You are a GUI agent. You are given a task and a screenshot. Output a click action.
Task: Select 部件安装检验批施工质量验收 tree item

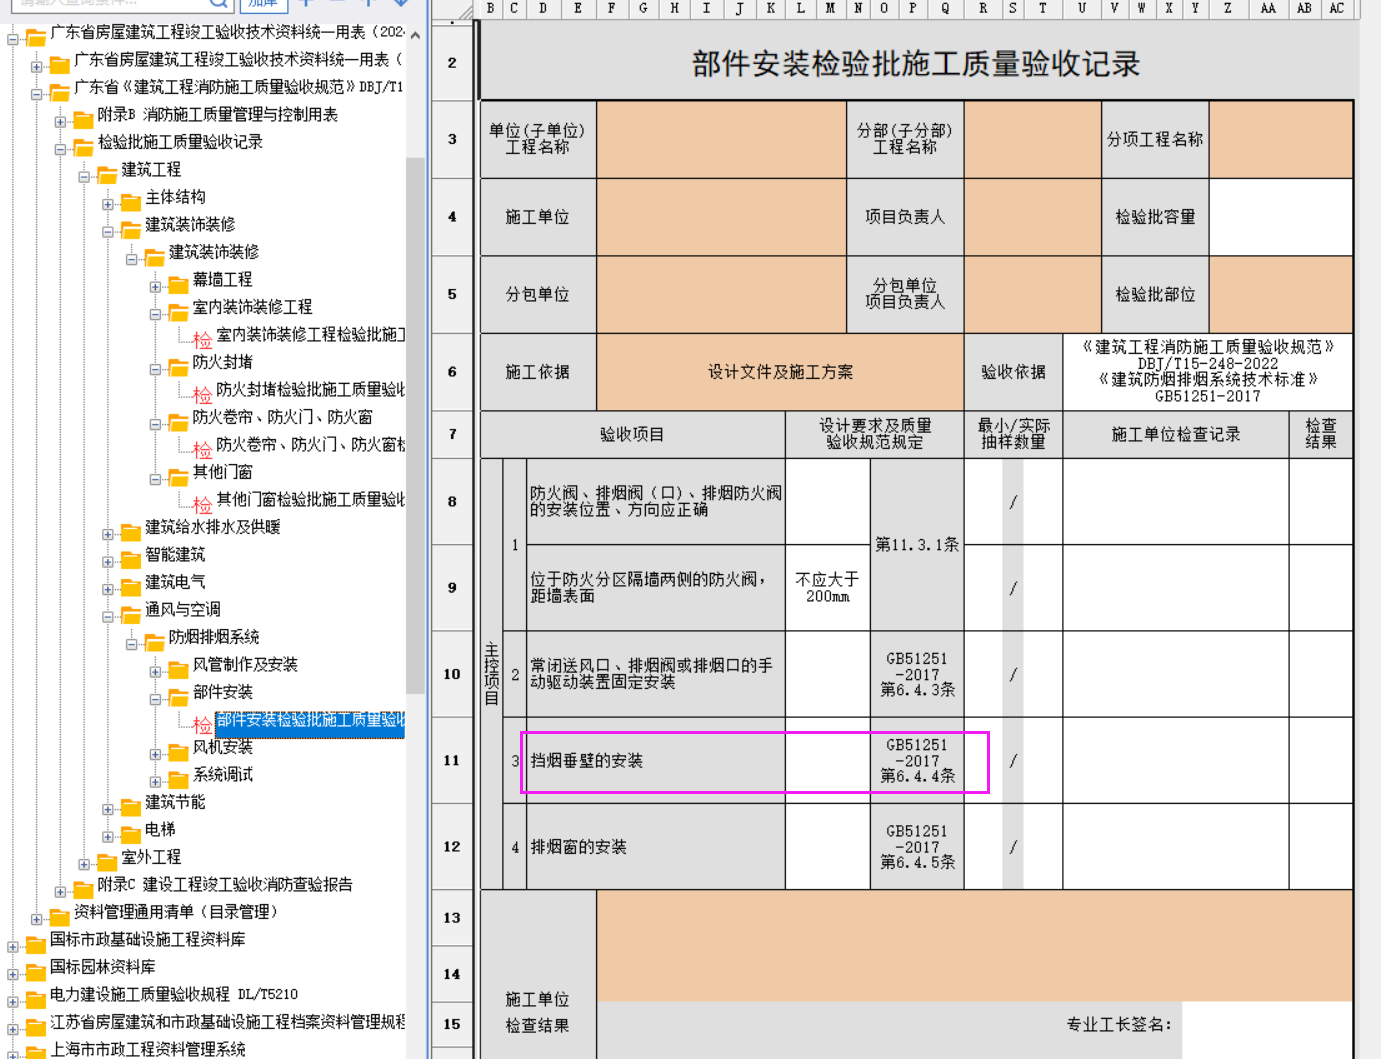[310, 720]
